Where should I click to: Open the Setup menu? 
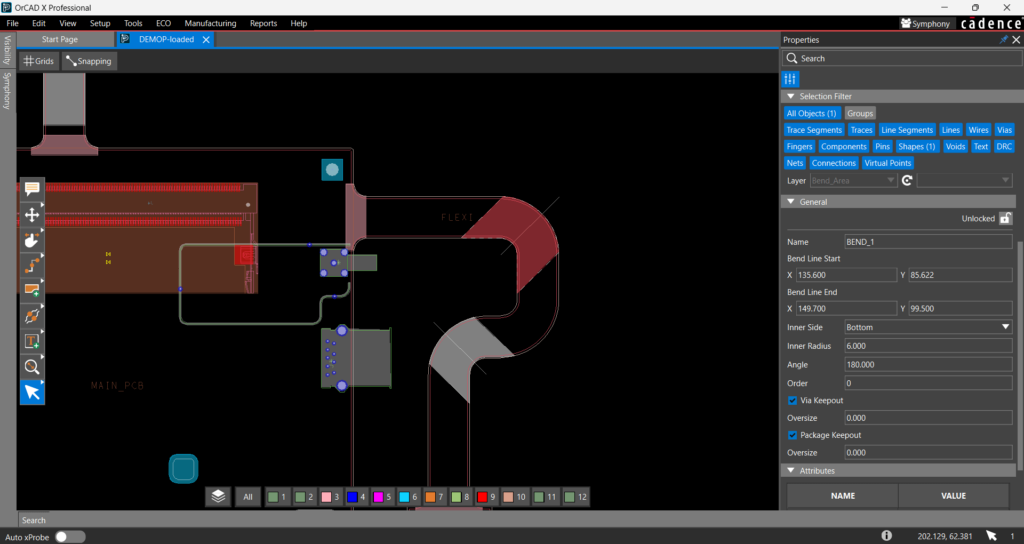100,24
